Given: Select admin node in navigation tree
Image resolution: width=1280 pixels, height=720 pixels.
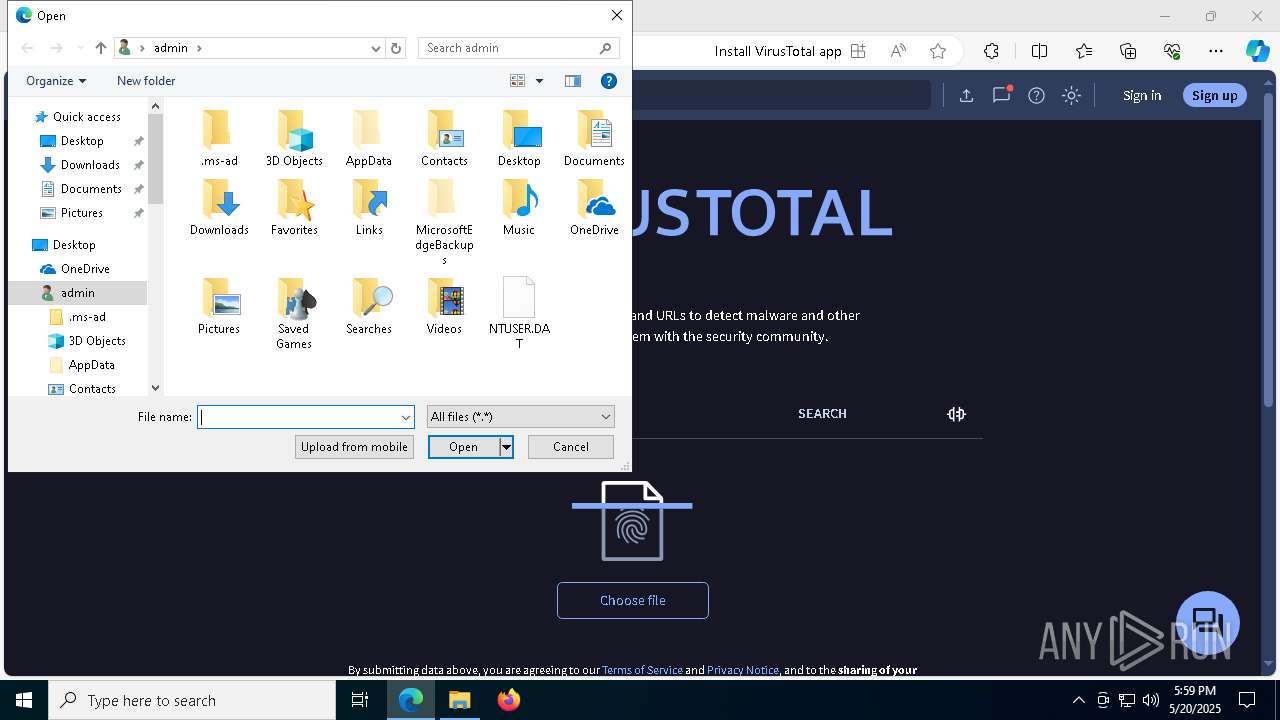Looking at the screenshot, I should click(77, 293).
